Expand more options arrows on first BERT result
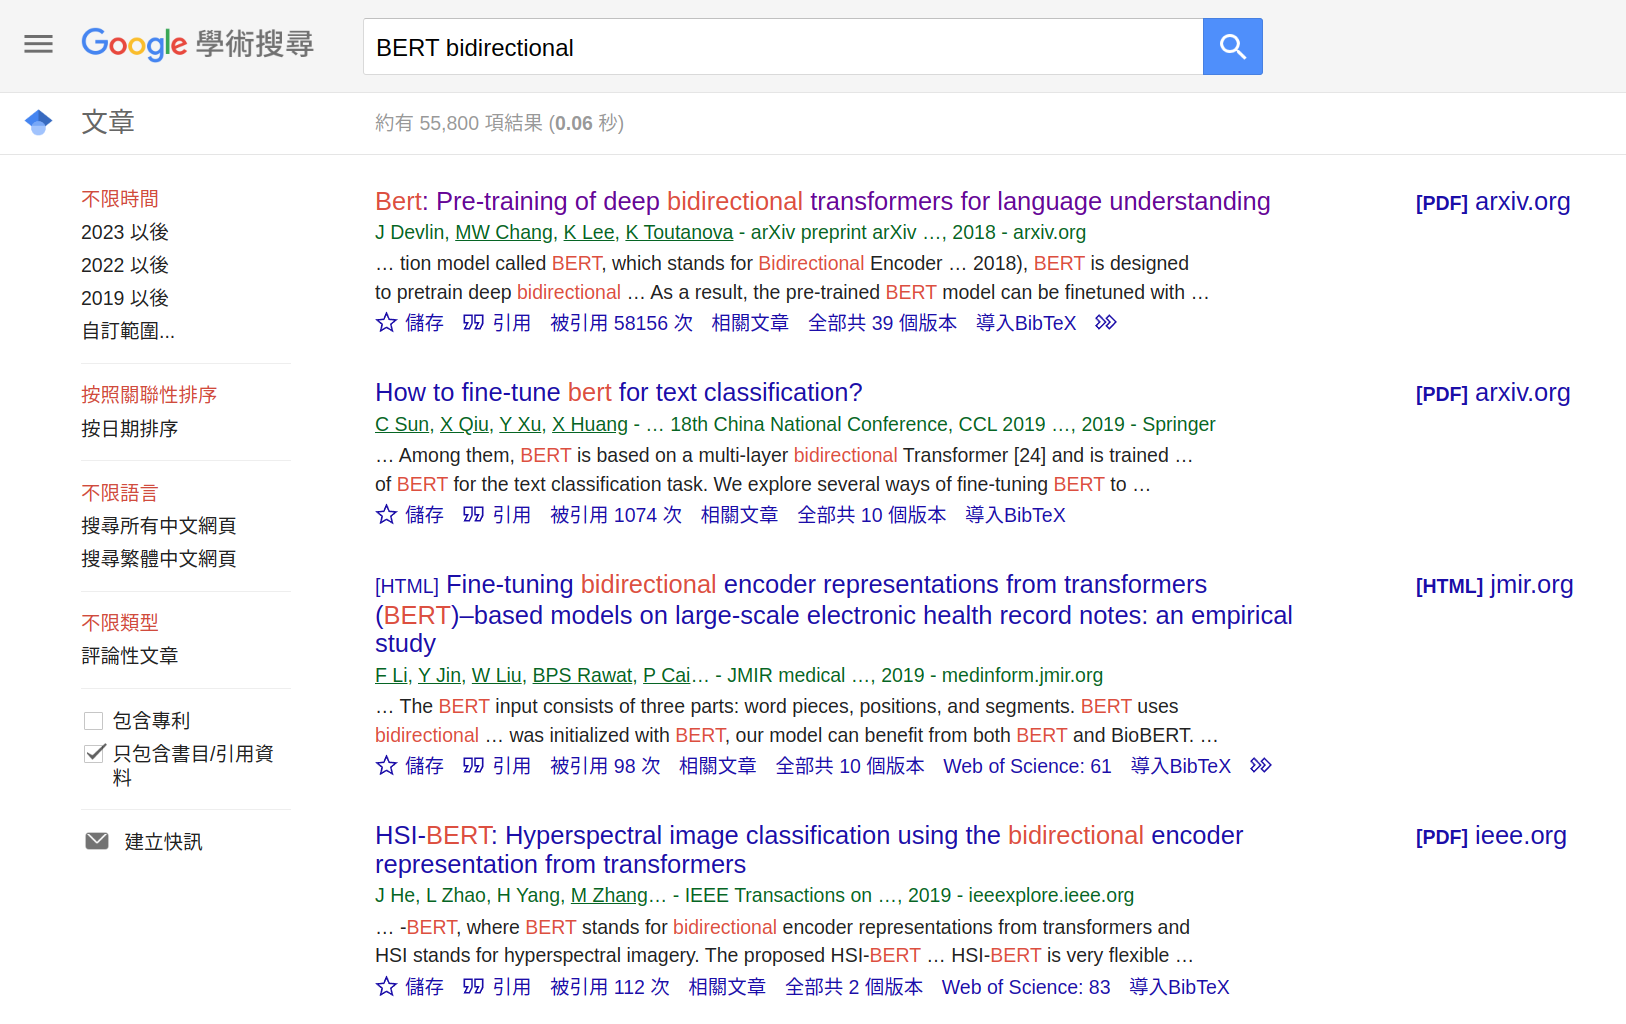1626x1024 pixels. click(1105, 323)
